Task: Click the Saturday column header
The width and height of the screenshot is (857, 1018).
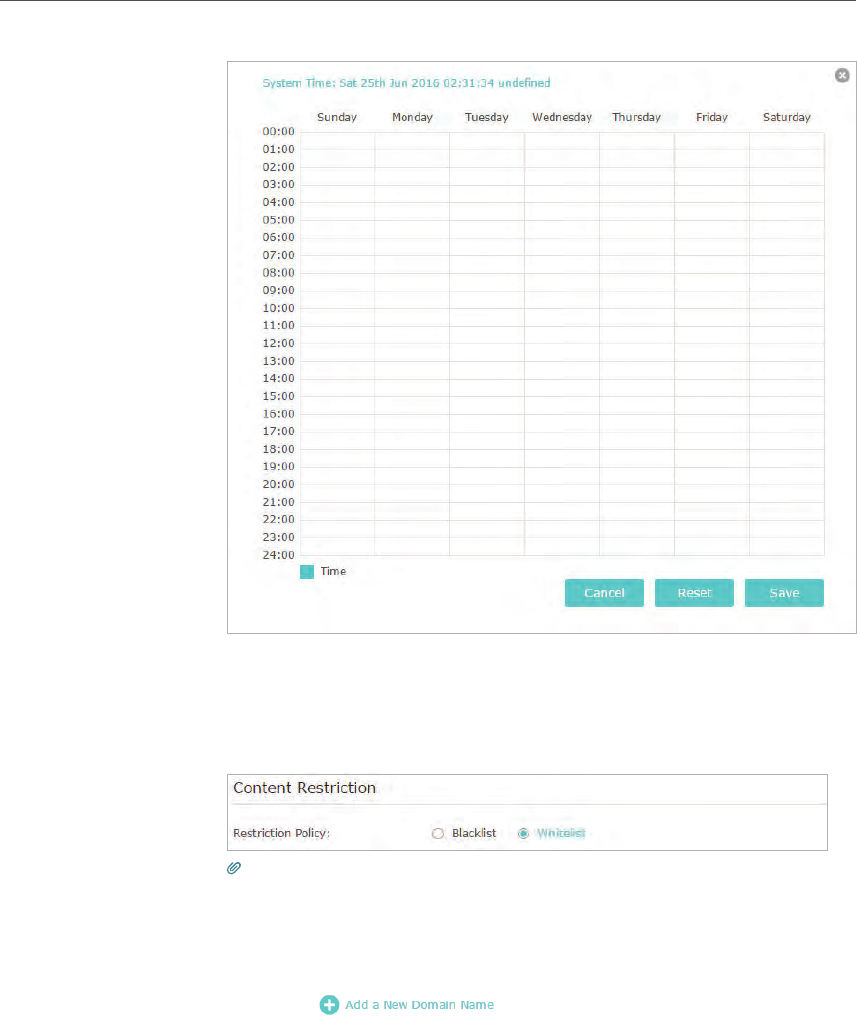Action: point(787,117)
